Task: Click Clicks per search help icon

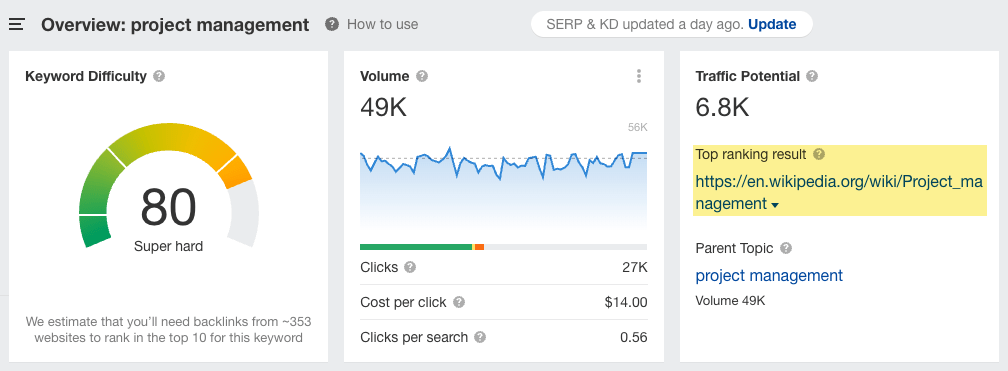Action: pos(480,337)
